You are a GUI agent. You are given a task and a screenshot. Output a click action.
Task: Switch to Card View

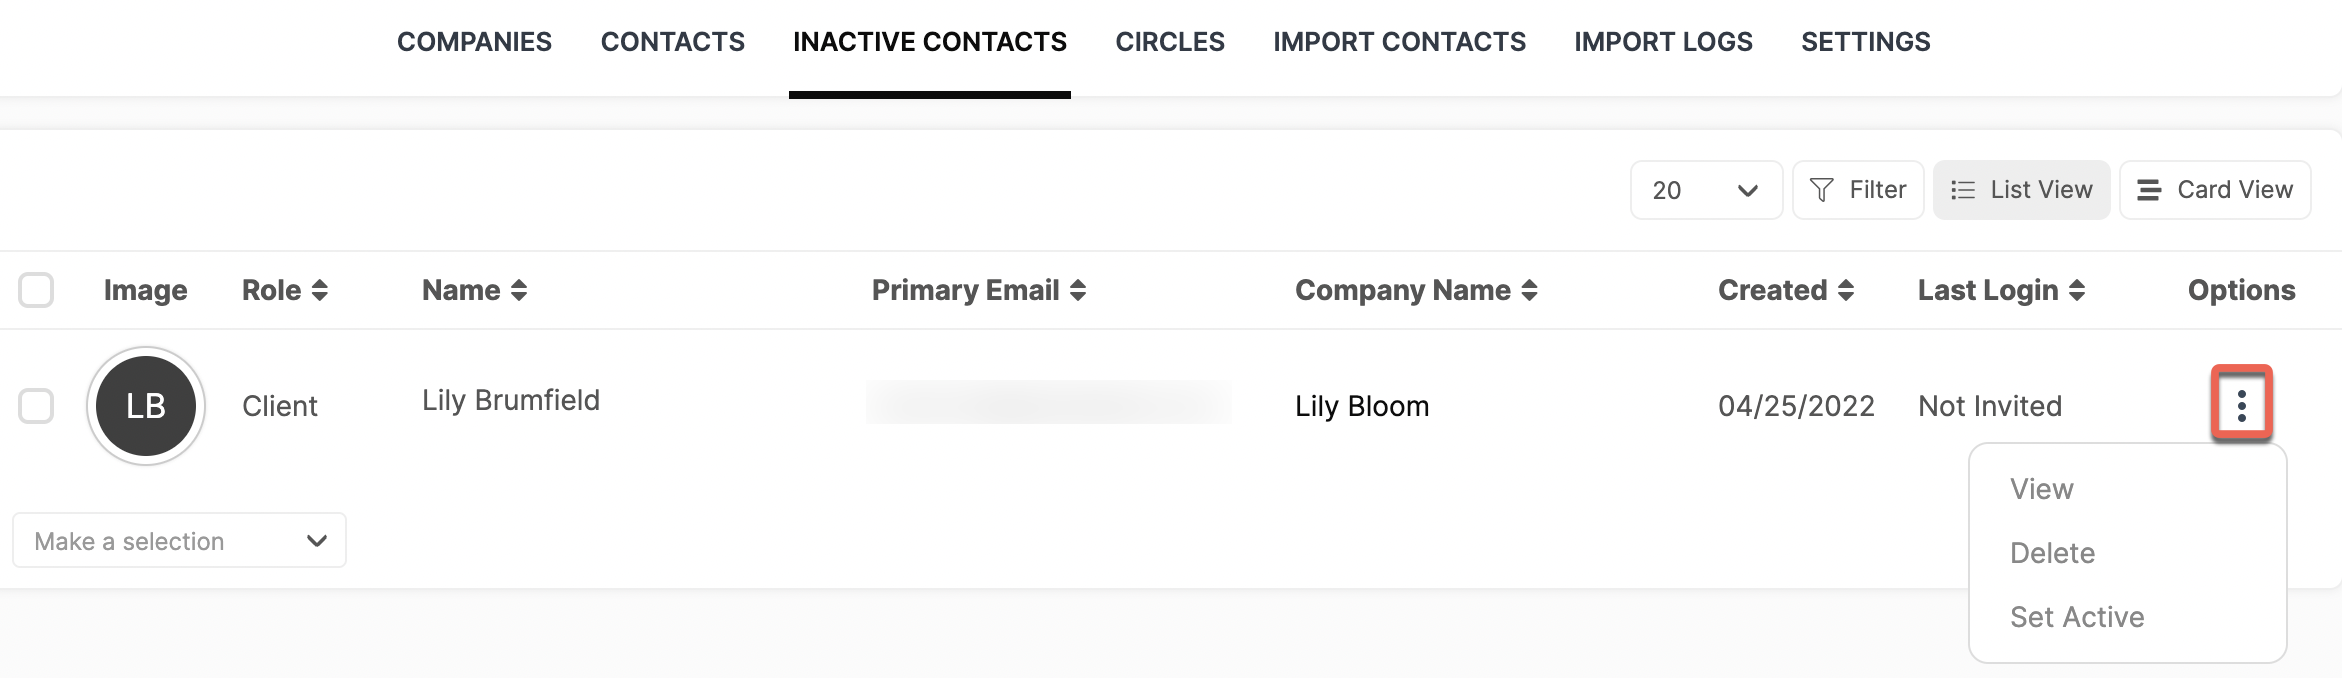coord(2215,190)
